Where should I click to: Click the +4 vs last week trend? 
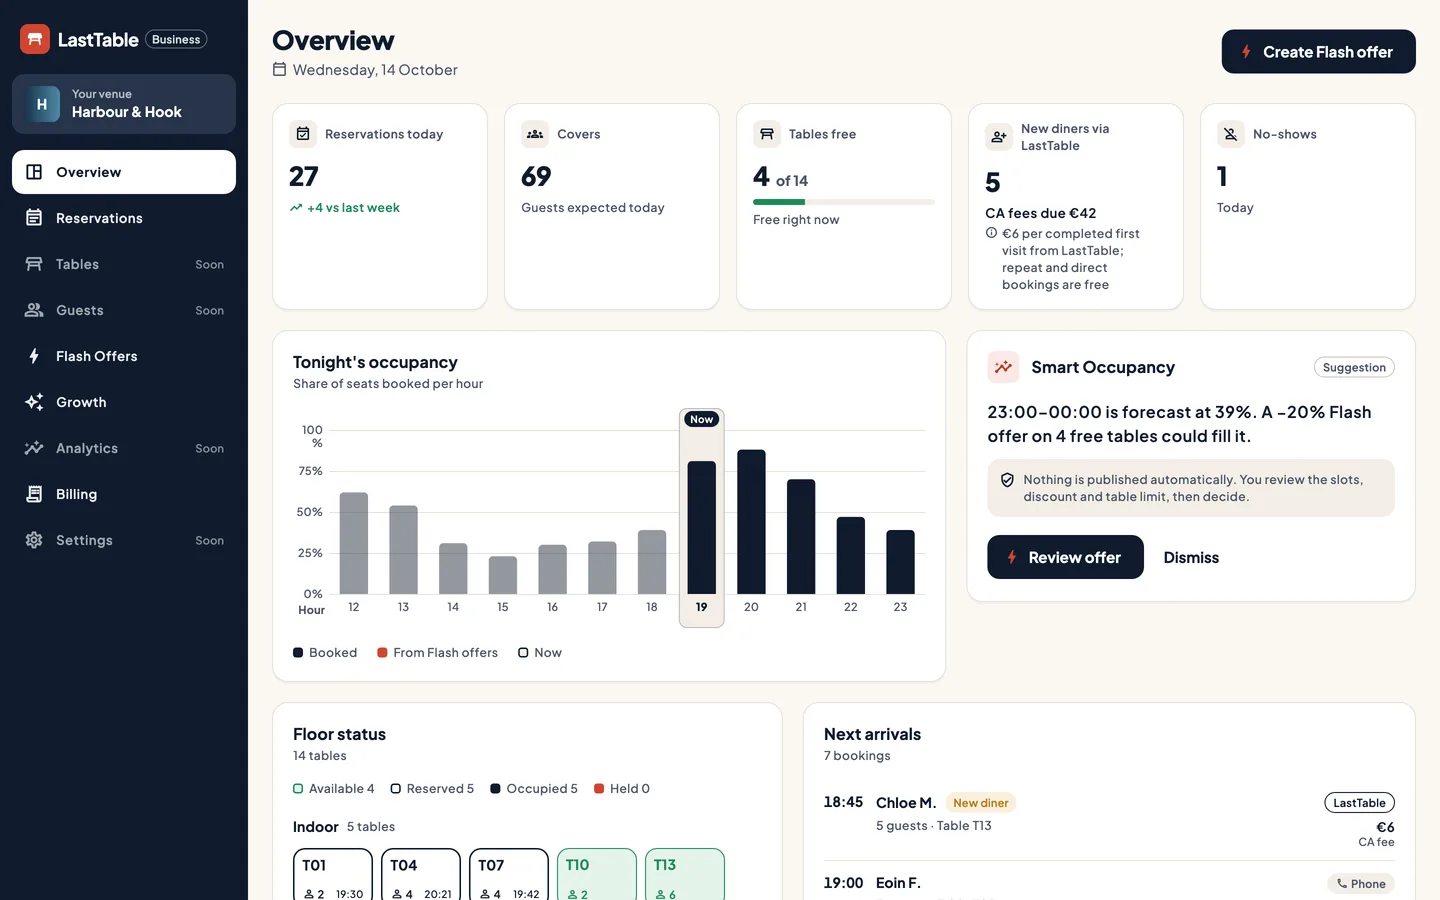tap(345, 208)
